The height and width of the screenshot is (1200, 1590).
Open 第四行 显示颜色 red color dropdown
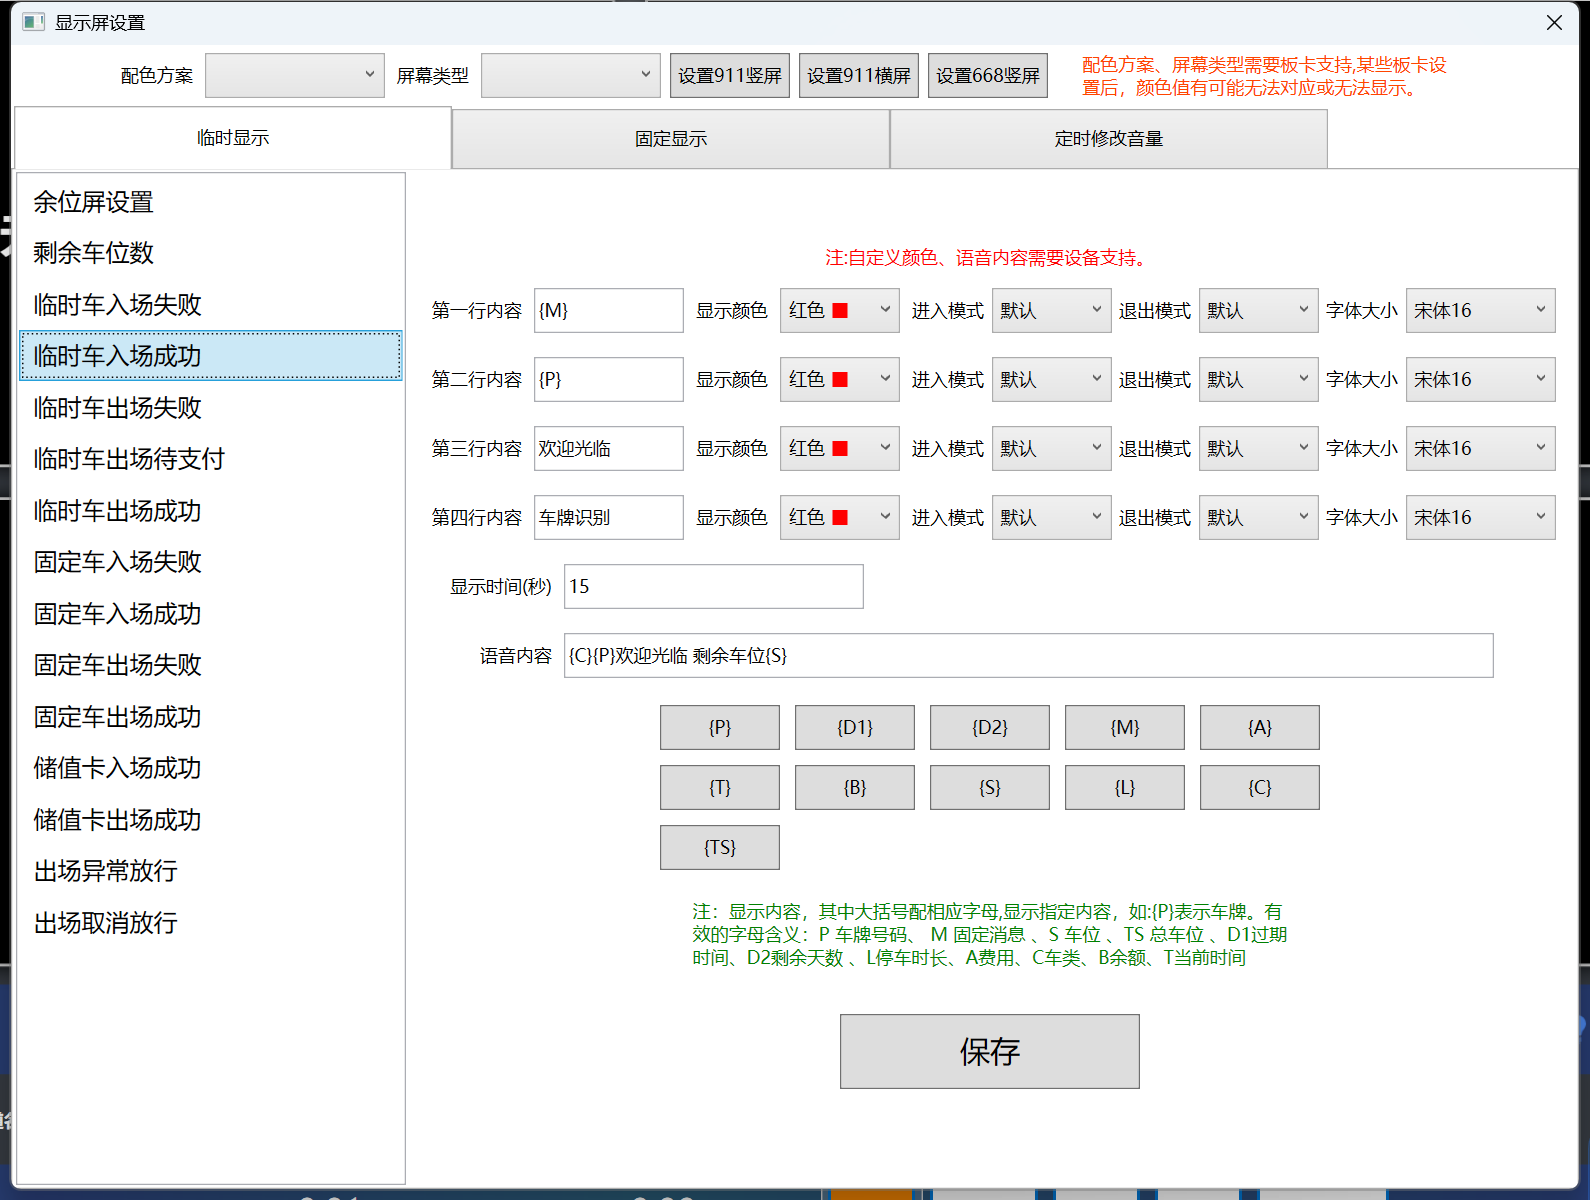click(x=839, y=517)
